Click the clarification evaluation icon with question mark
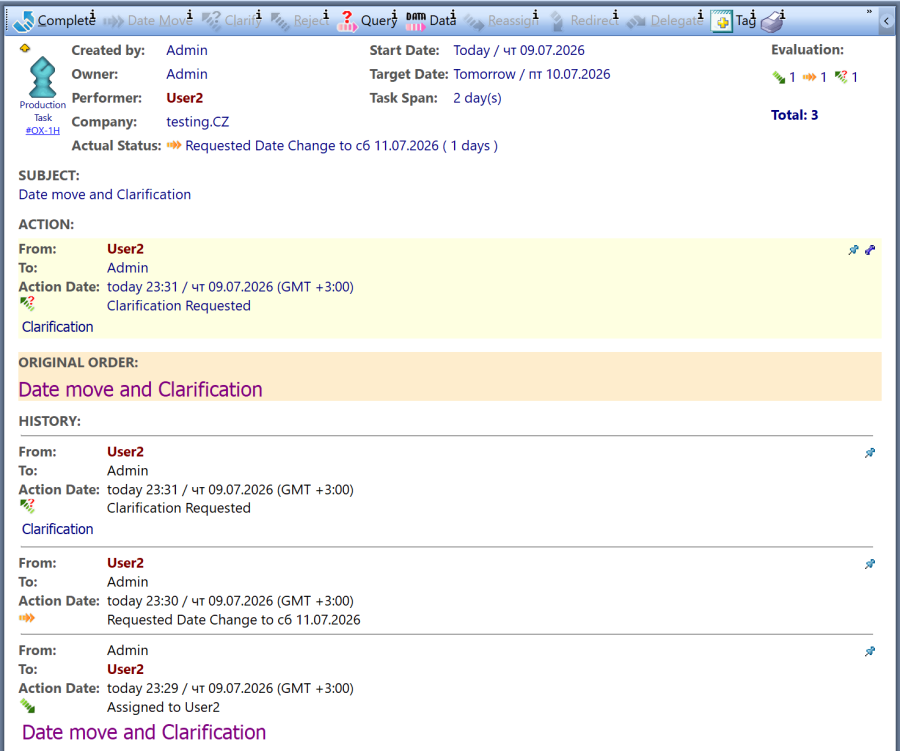 (841, 76)
